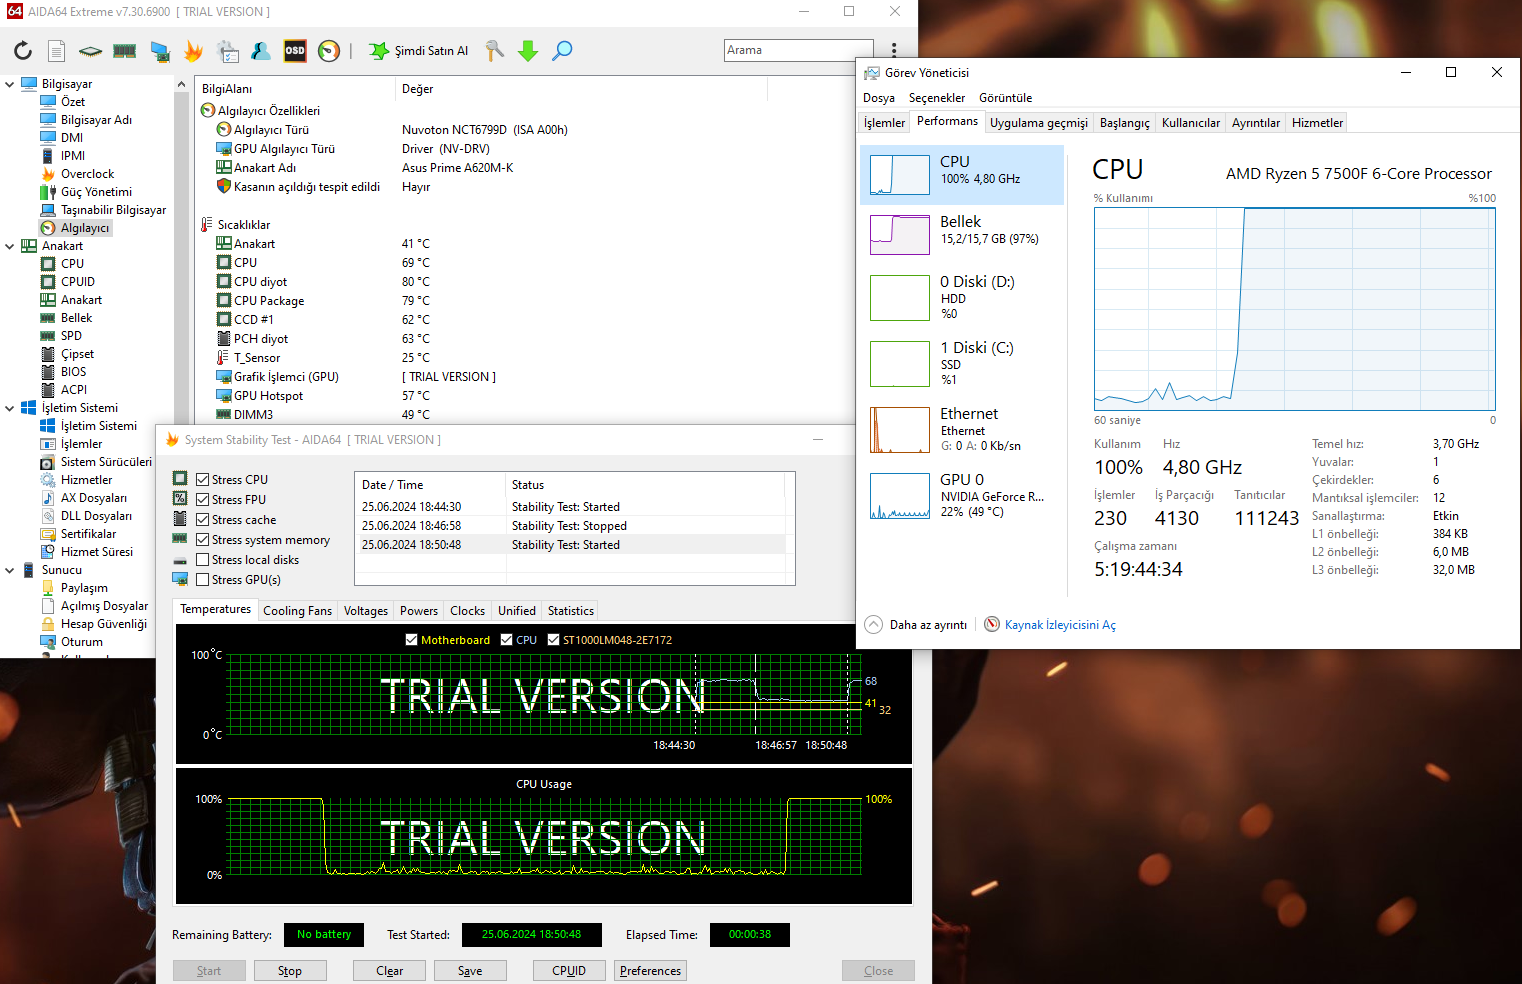Image resolution: width=1522 pixels, height=984 pixels.
Task: Select SPD item in the tree
Action: pos(71,336)
